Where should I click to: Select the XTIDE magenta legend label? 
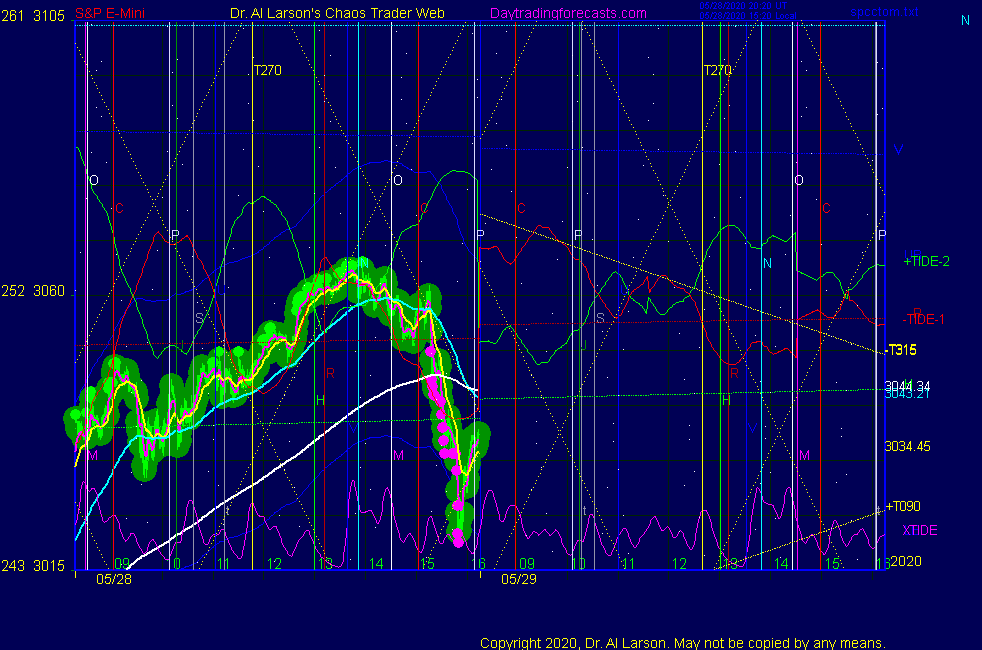point(919,530)
